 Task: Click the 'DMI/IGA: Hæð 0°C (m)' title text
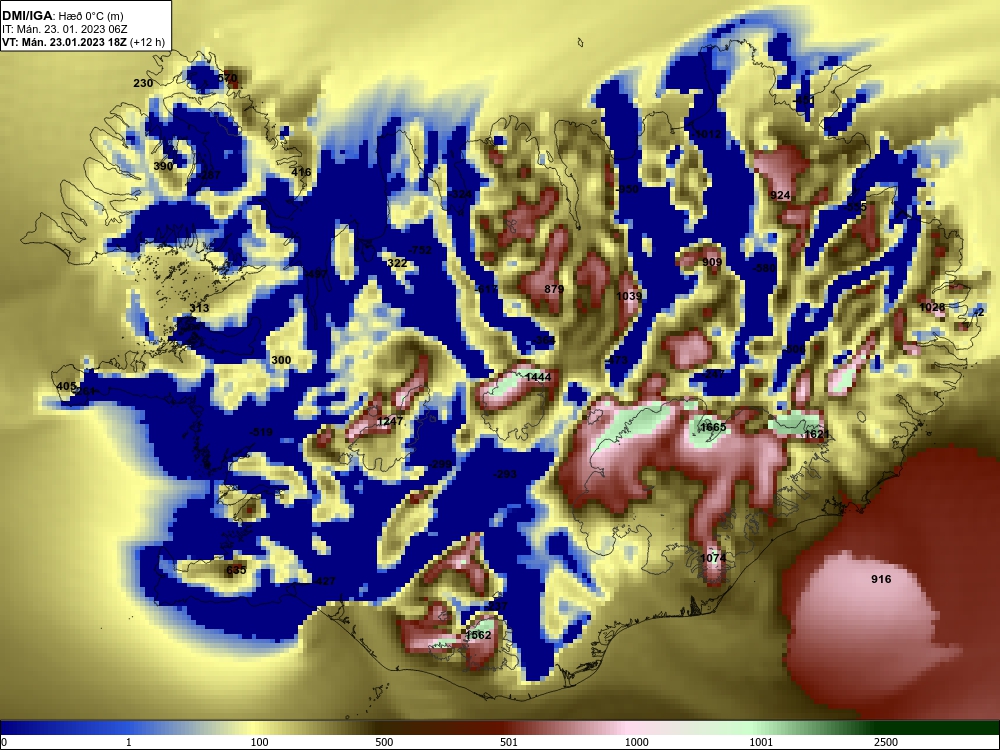click(x=63, y=16)
